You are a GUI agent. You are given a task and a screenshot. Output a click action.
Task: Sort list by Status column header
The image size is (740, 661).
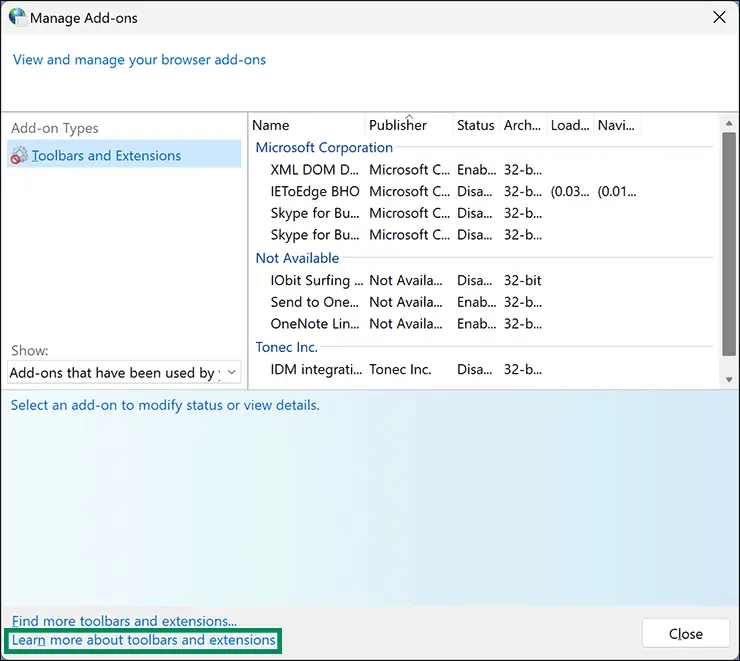click(475, 125)
